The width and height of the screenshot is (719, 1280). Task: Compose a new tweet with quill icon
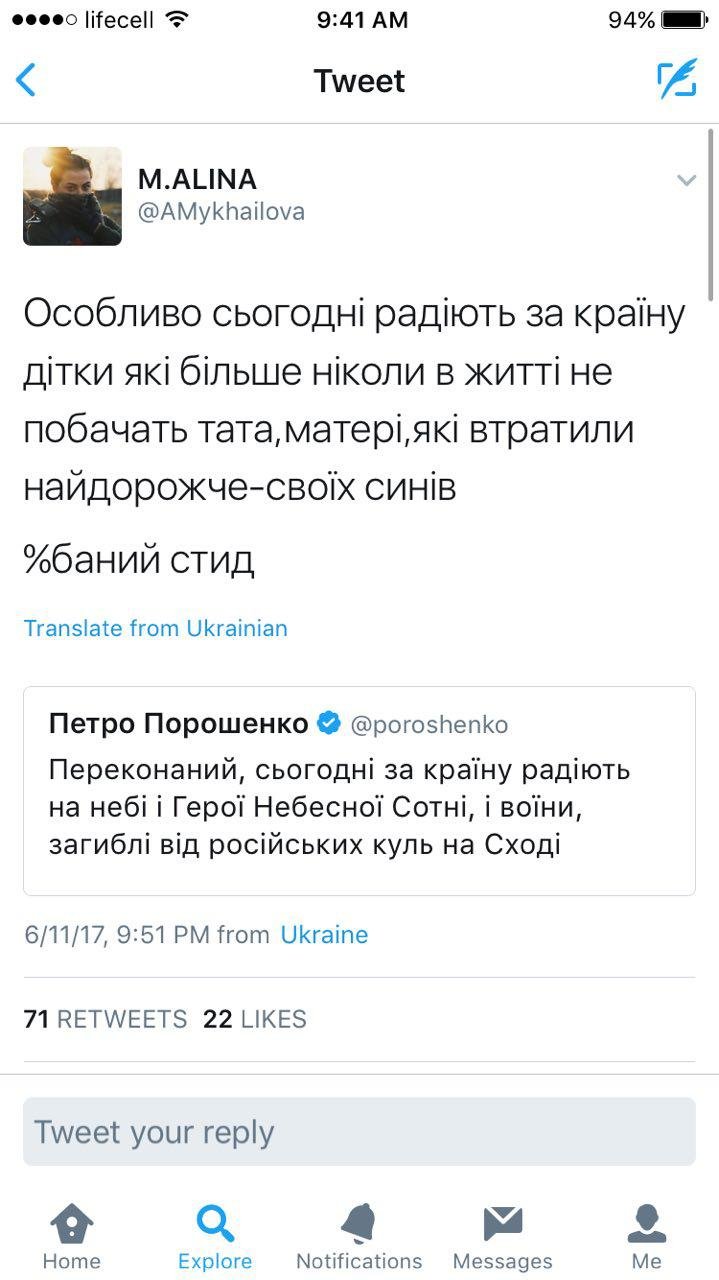tap(677, 80)
